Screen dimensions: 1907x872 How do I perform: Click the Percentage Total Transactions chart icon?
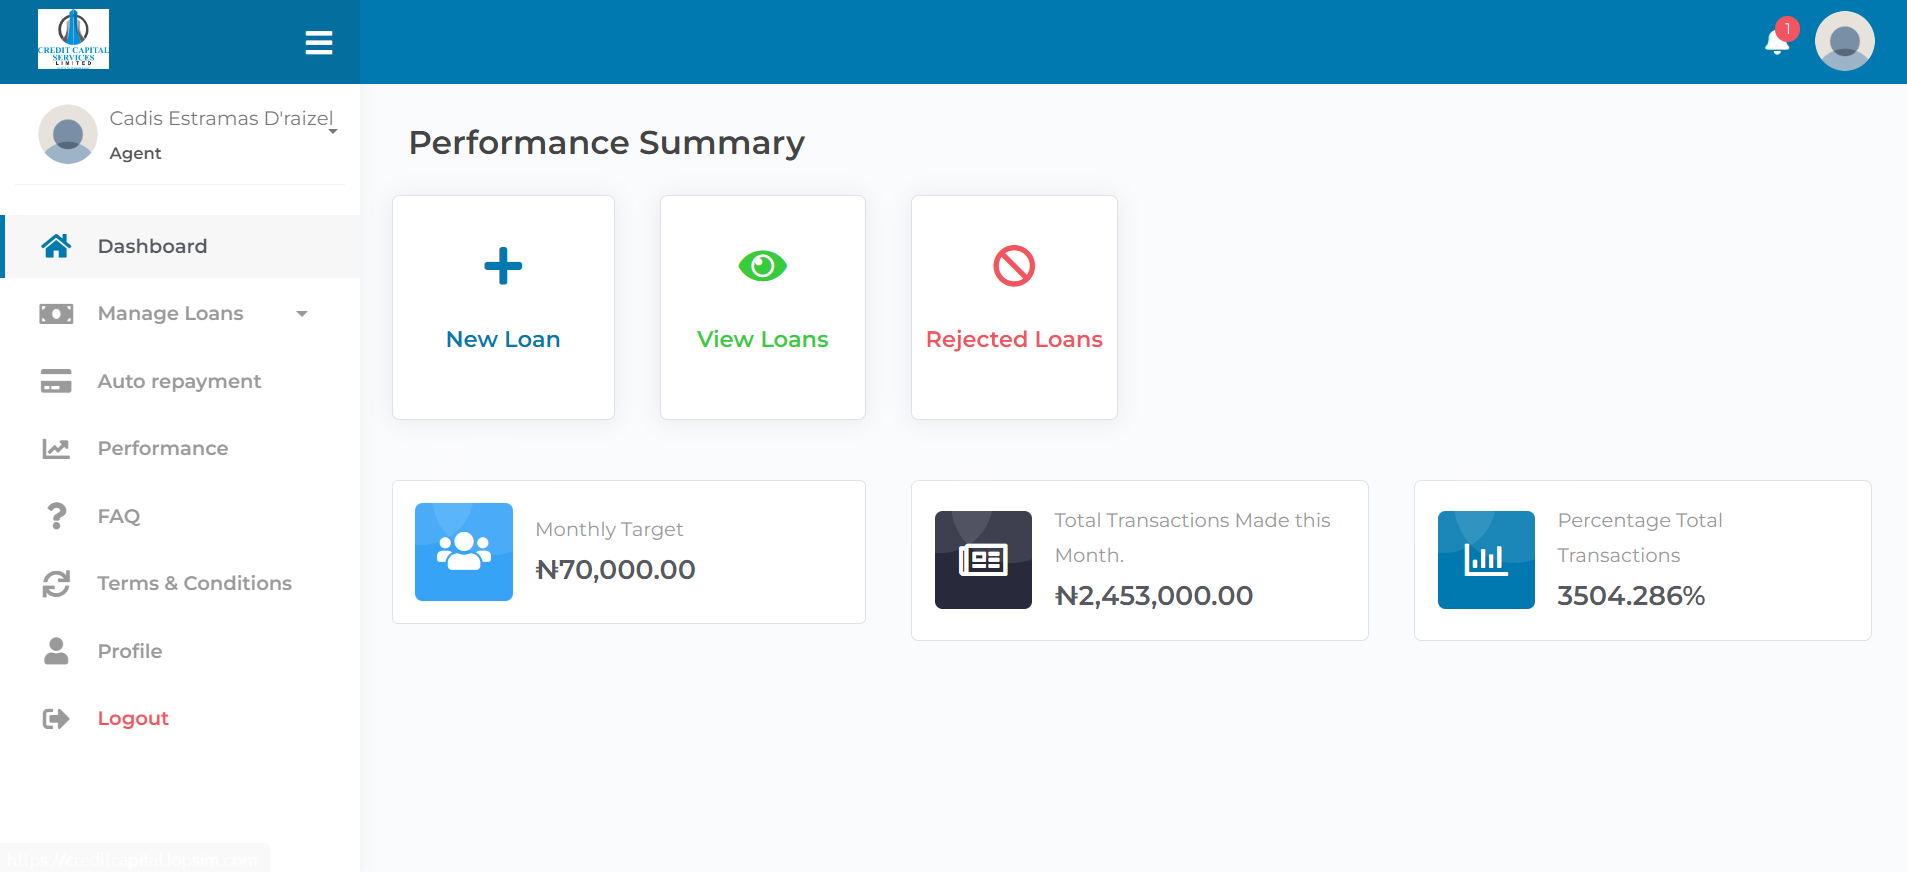coord(1486,560)
